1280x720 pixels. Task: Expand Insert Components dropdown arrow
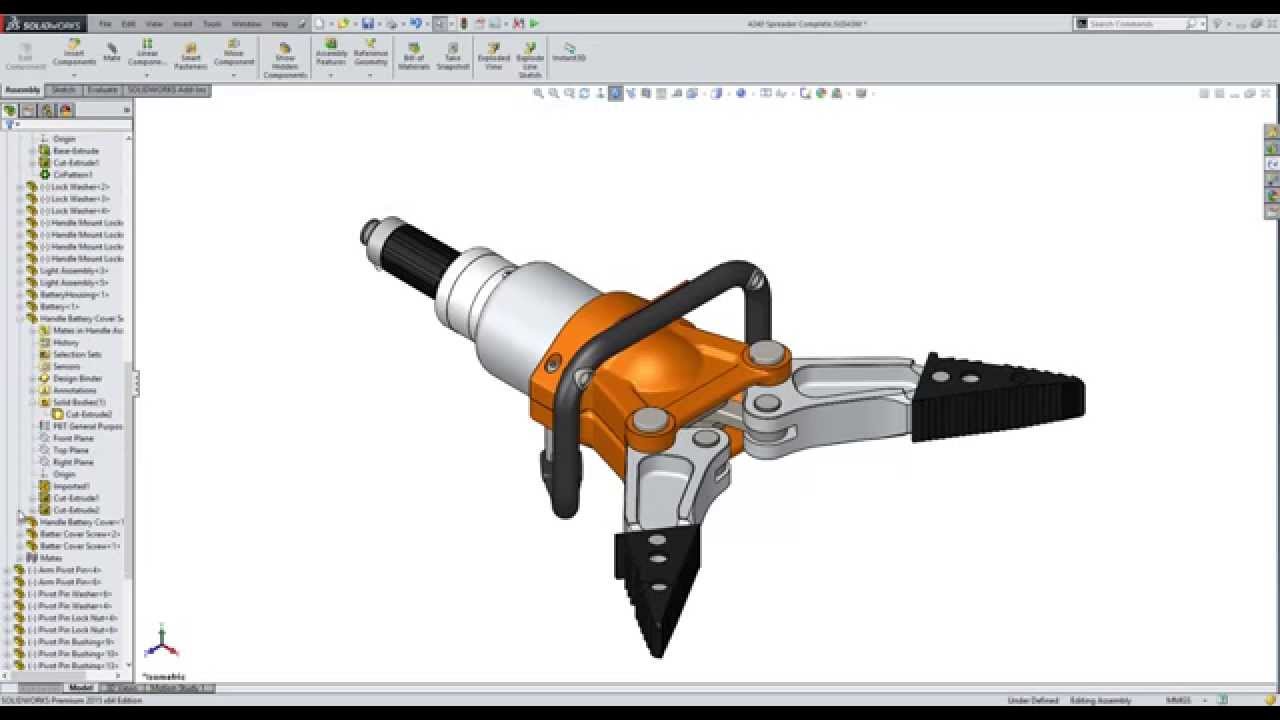tap(74, 75)
